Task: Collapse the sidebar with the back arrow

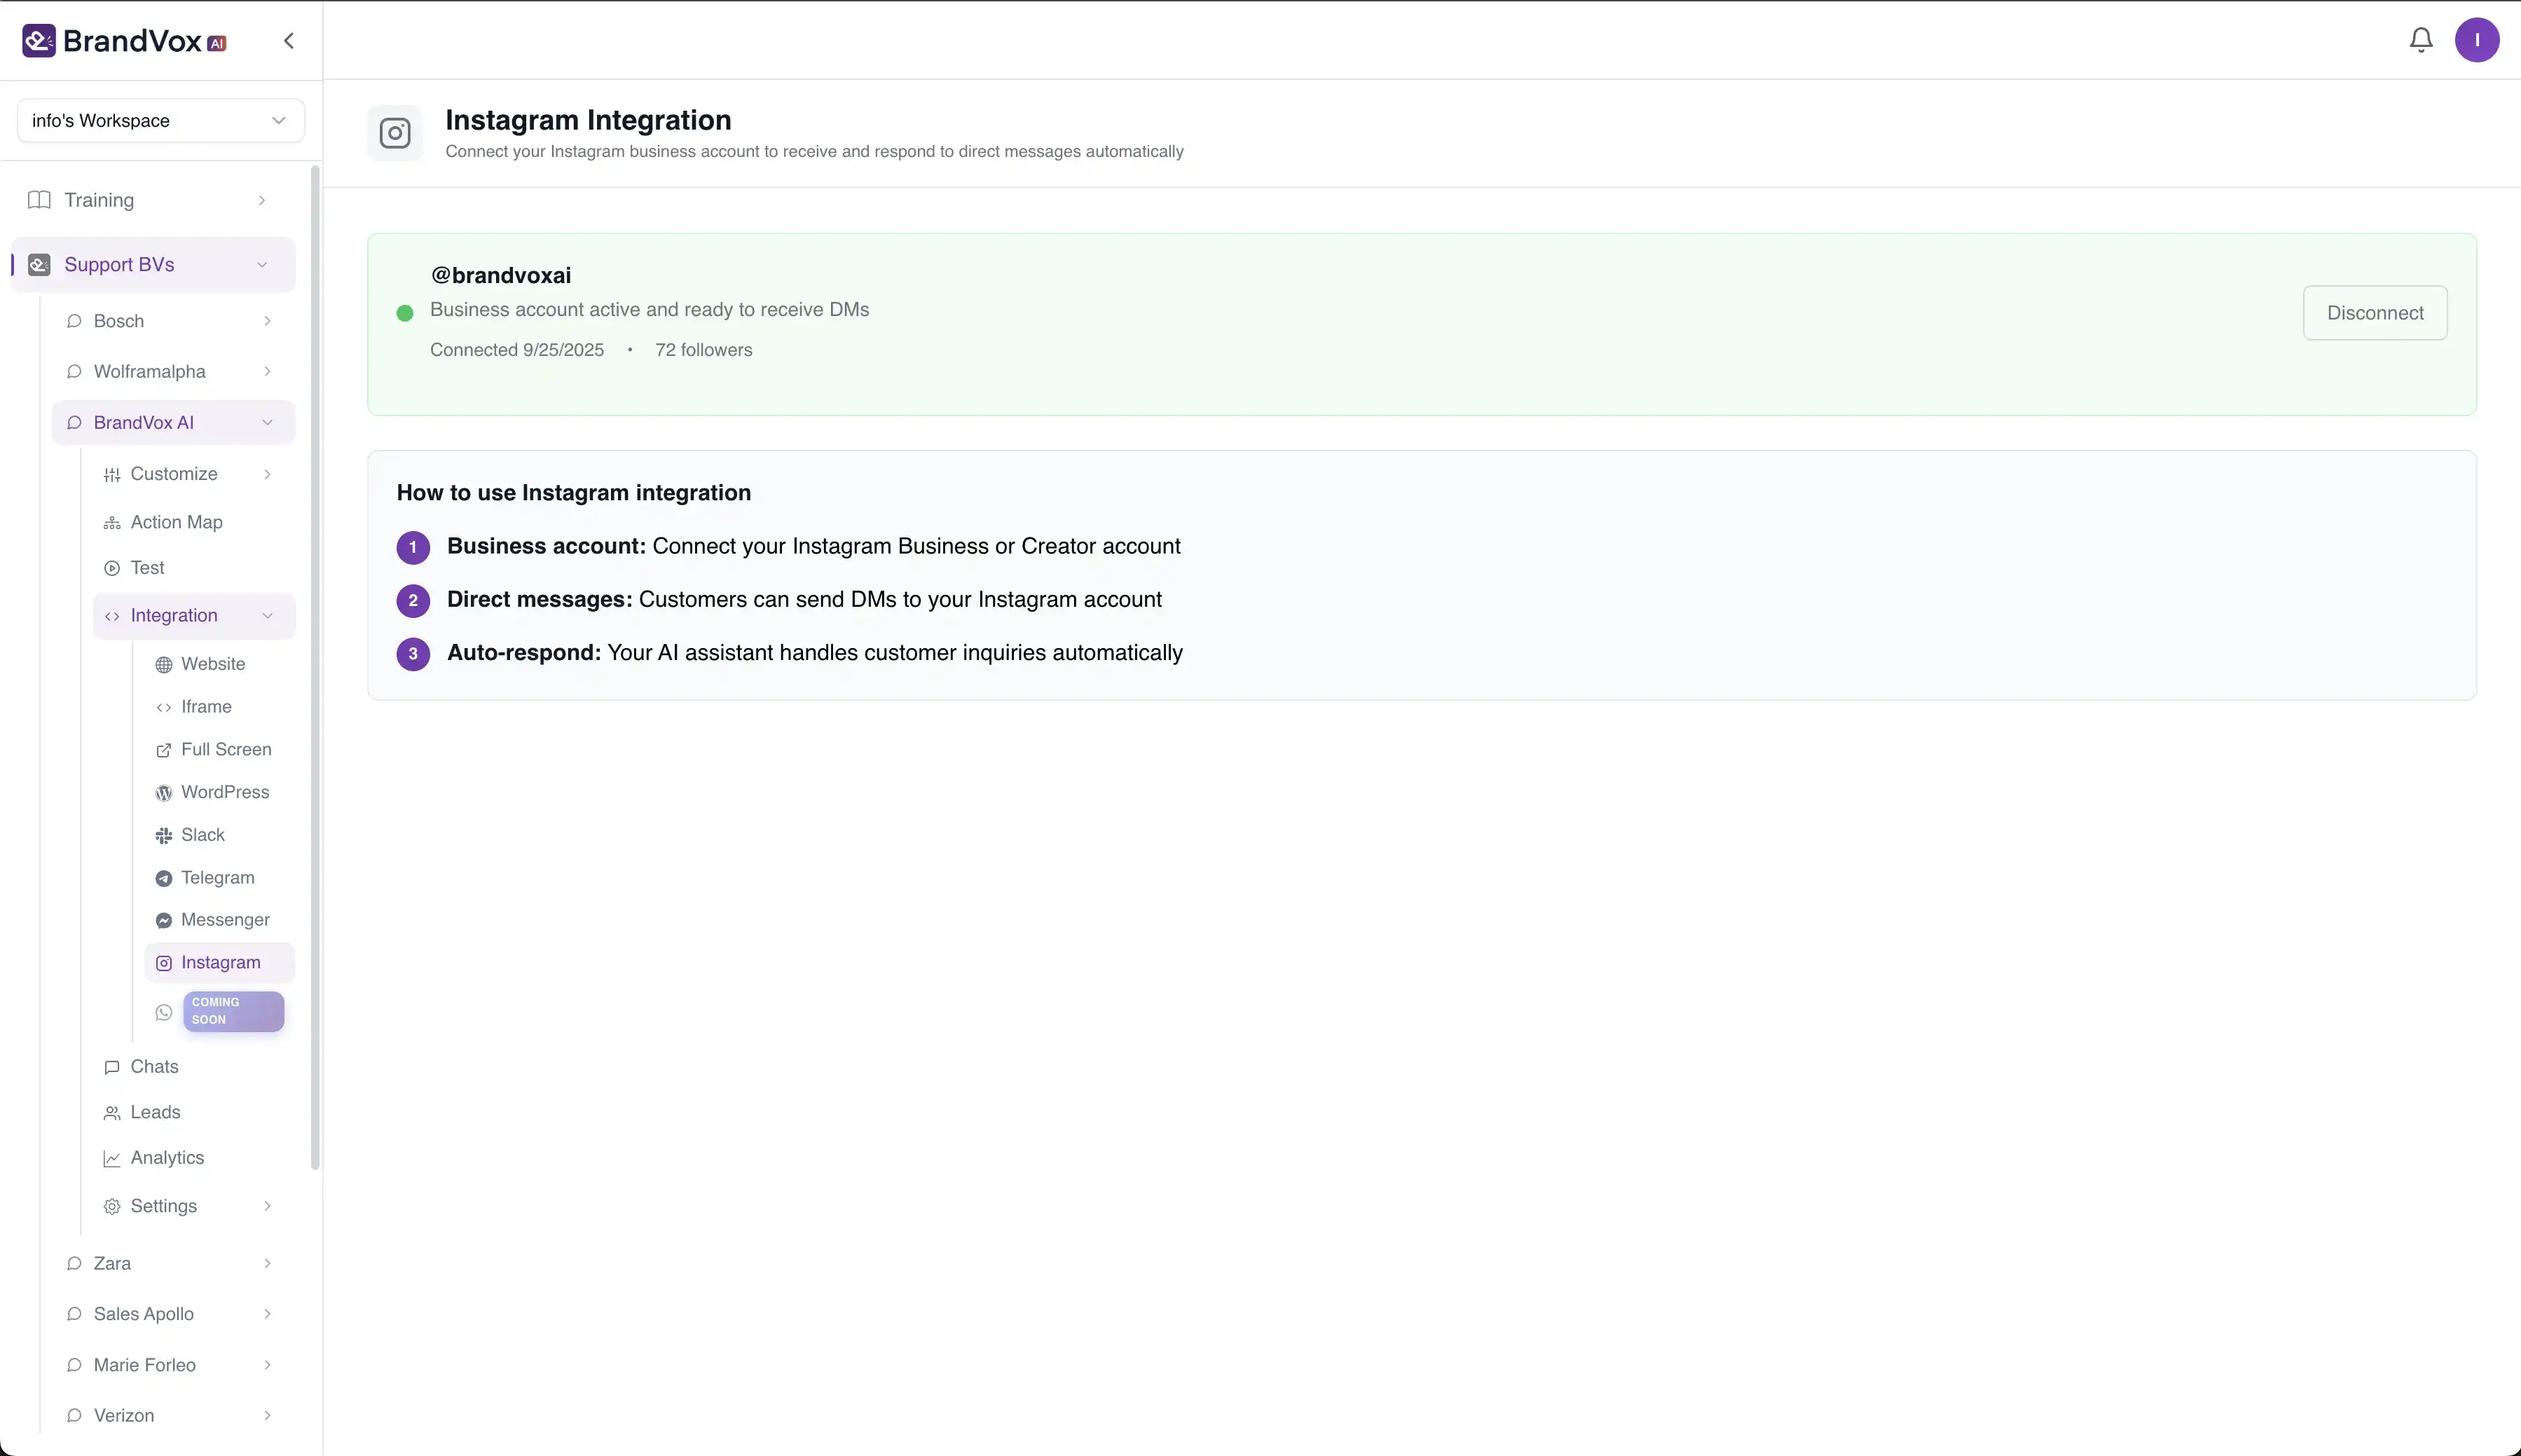Action: tap(289, 41)
